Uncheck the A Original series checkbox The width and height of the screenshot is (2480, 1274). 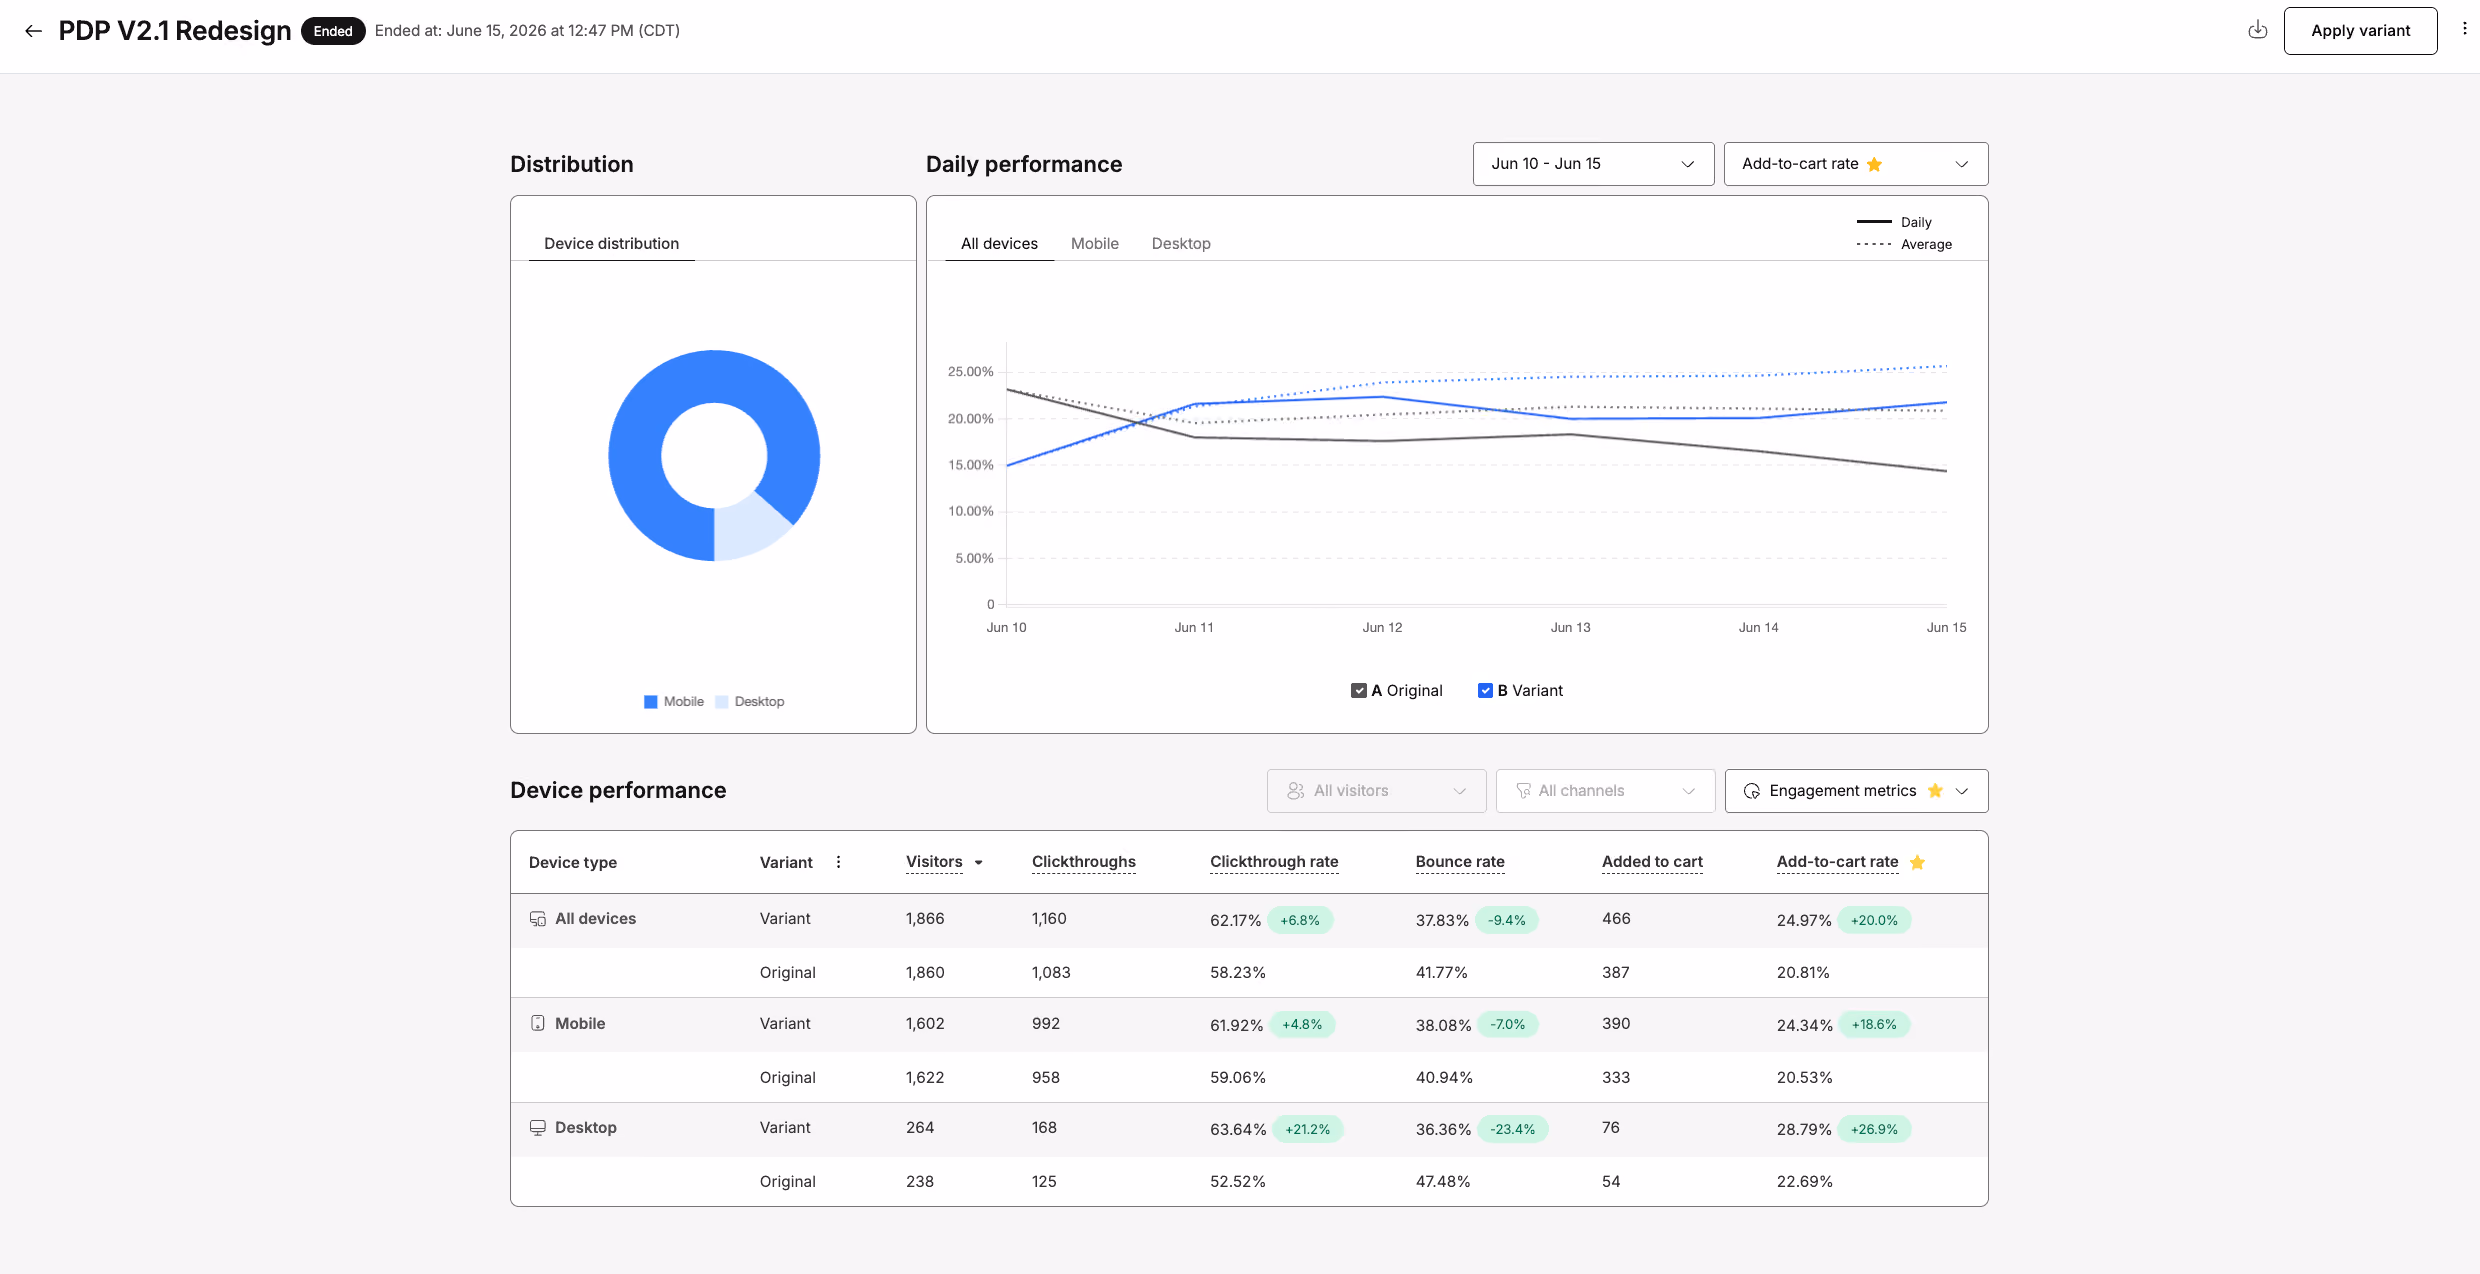click(x=1358, y=691)
